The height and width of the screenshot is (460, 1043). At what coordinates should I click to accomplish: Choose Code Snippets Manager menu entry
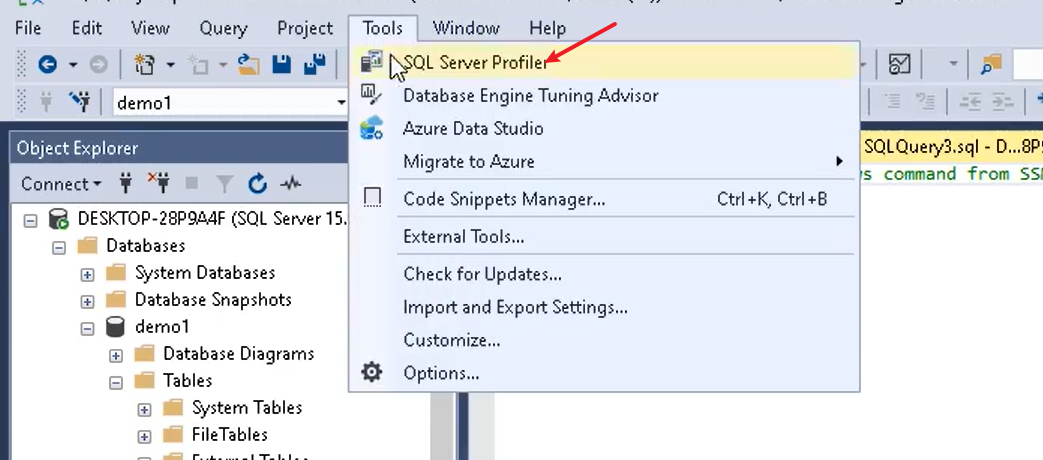click(605, 199)
